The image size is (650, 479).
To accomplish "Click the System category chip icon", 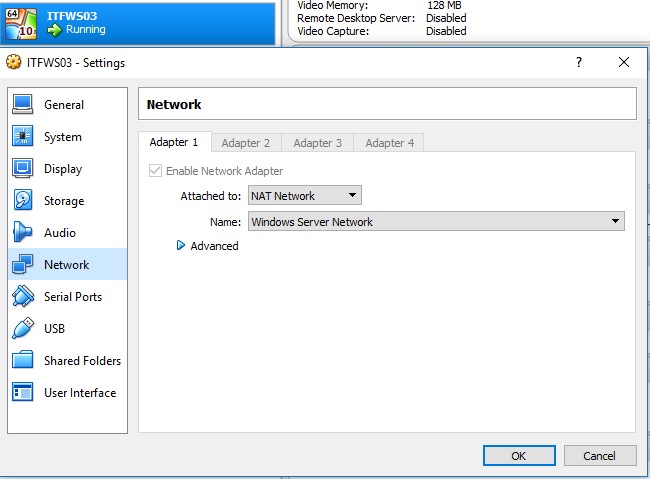I will [22, 136].
